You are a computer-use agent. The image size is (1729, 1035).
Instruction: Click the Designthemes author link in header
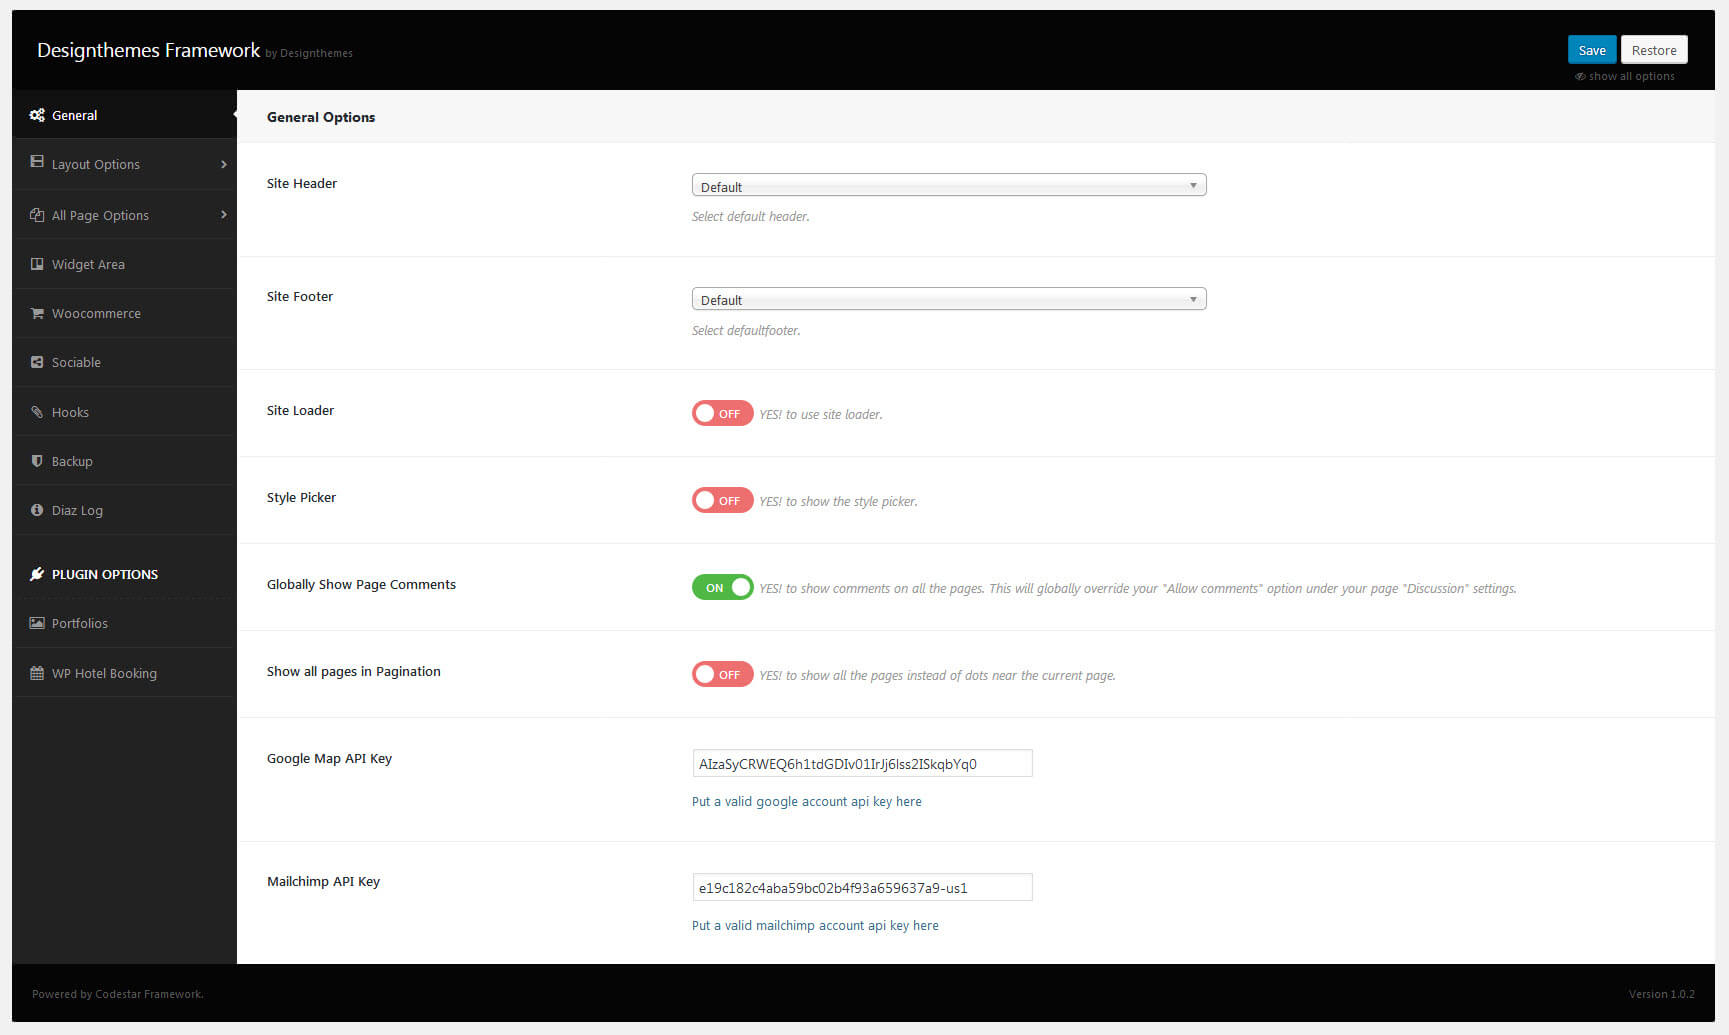(x=316, y=53)
